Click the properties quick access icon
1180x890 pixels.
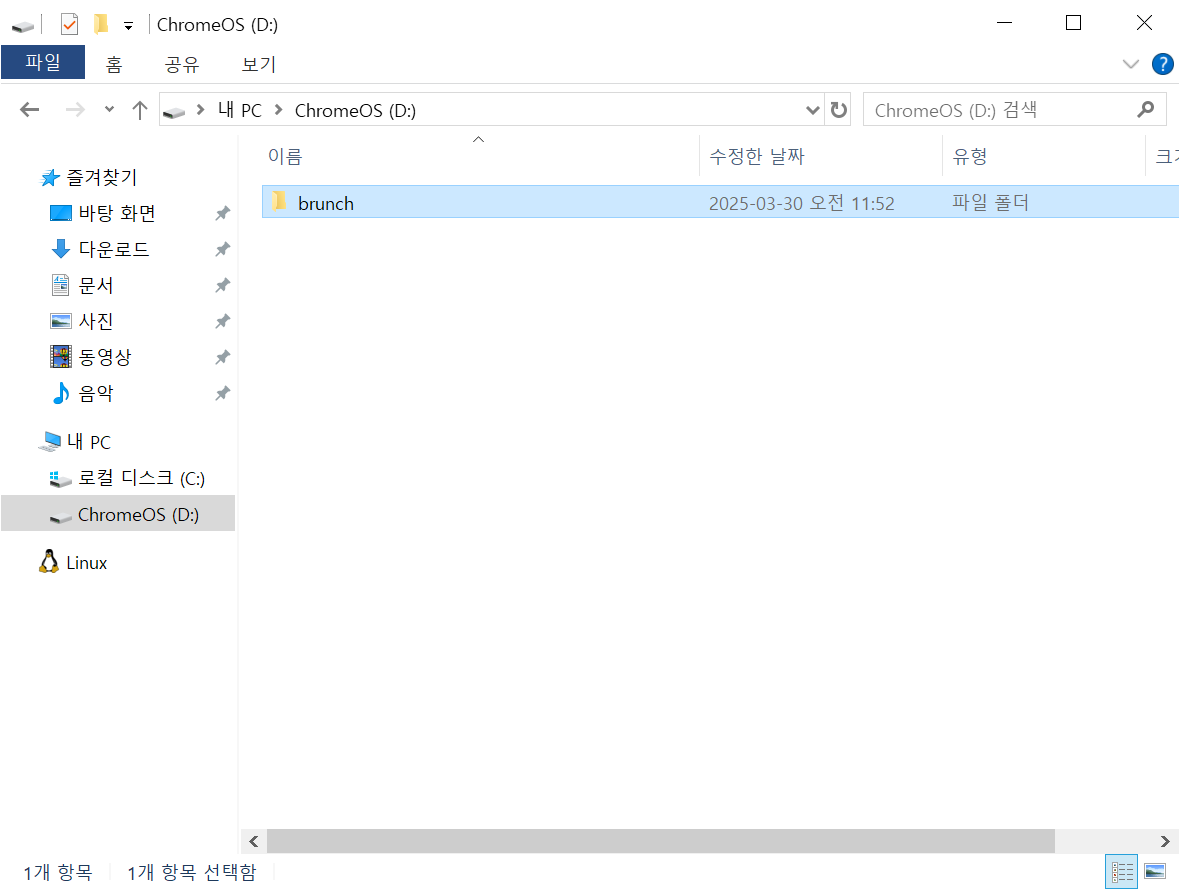coord(69,25)
